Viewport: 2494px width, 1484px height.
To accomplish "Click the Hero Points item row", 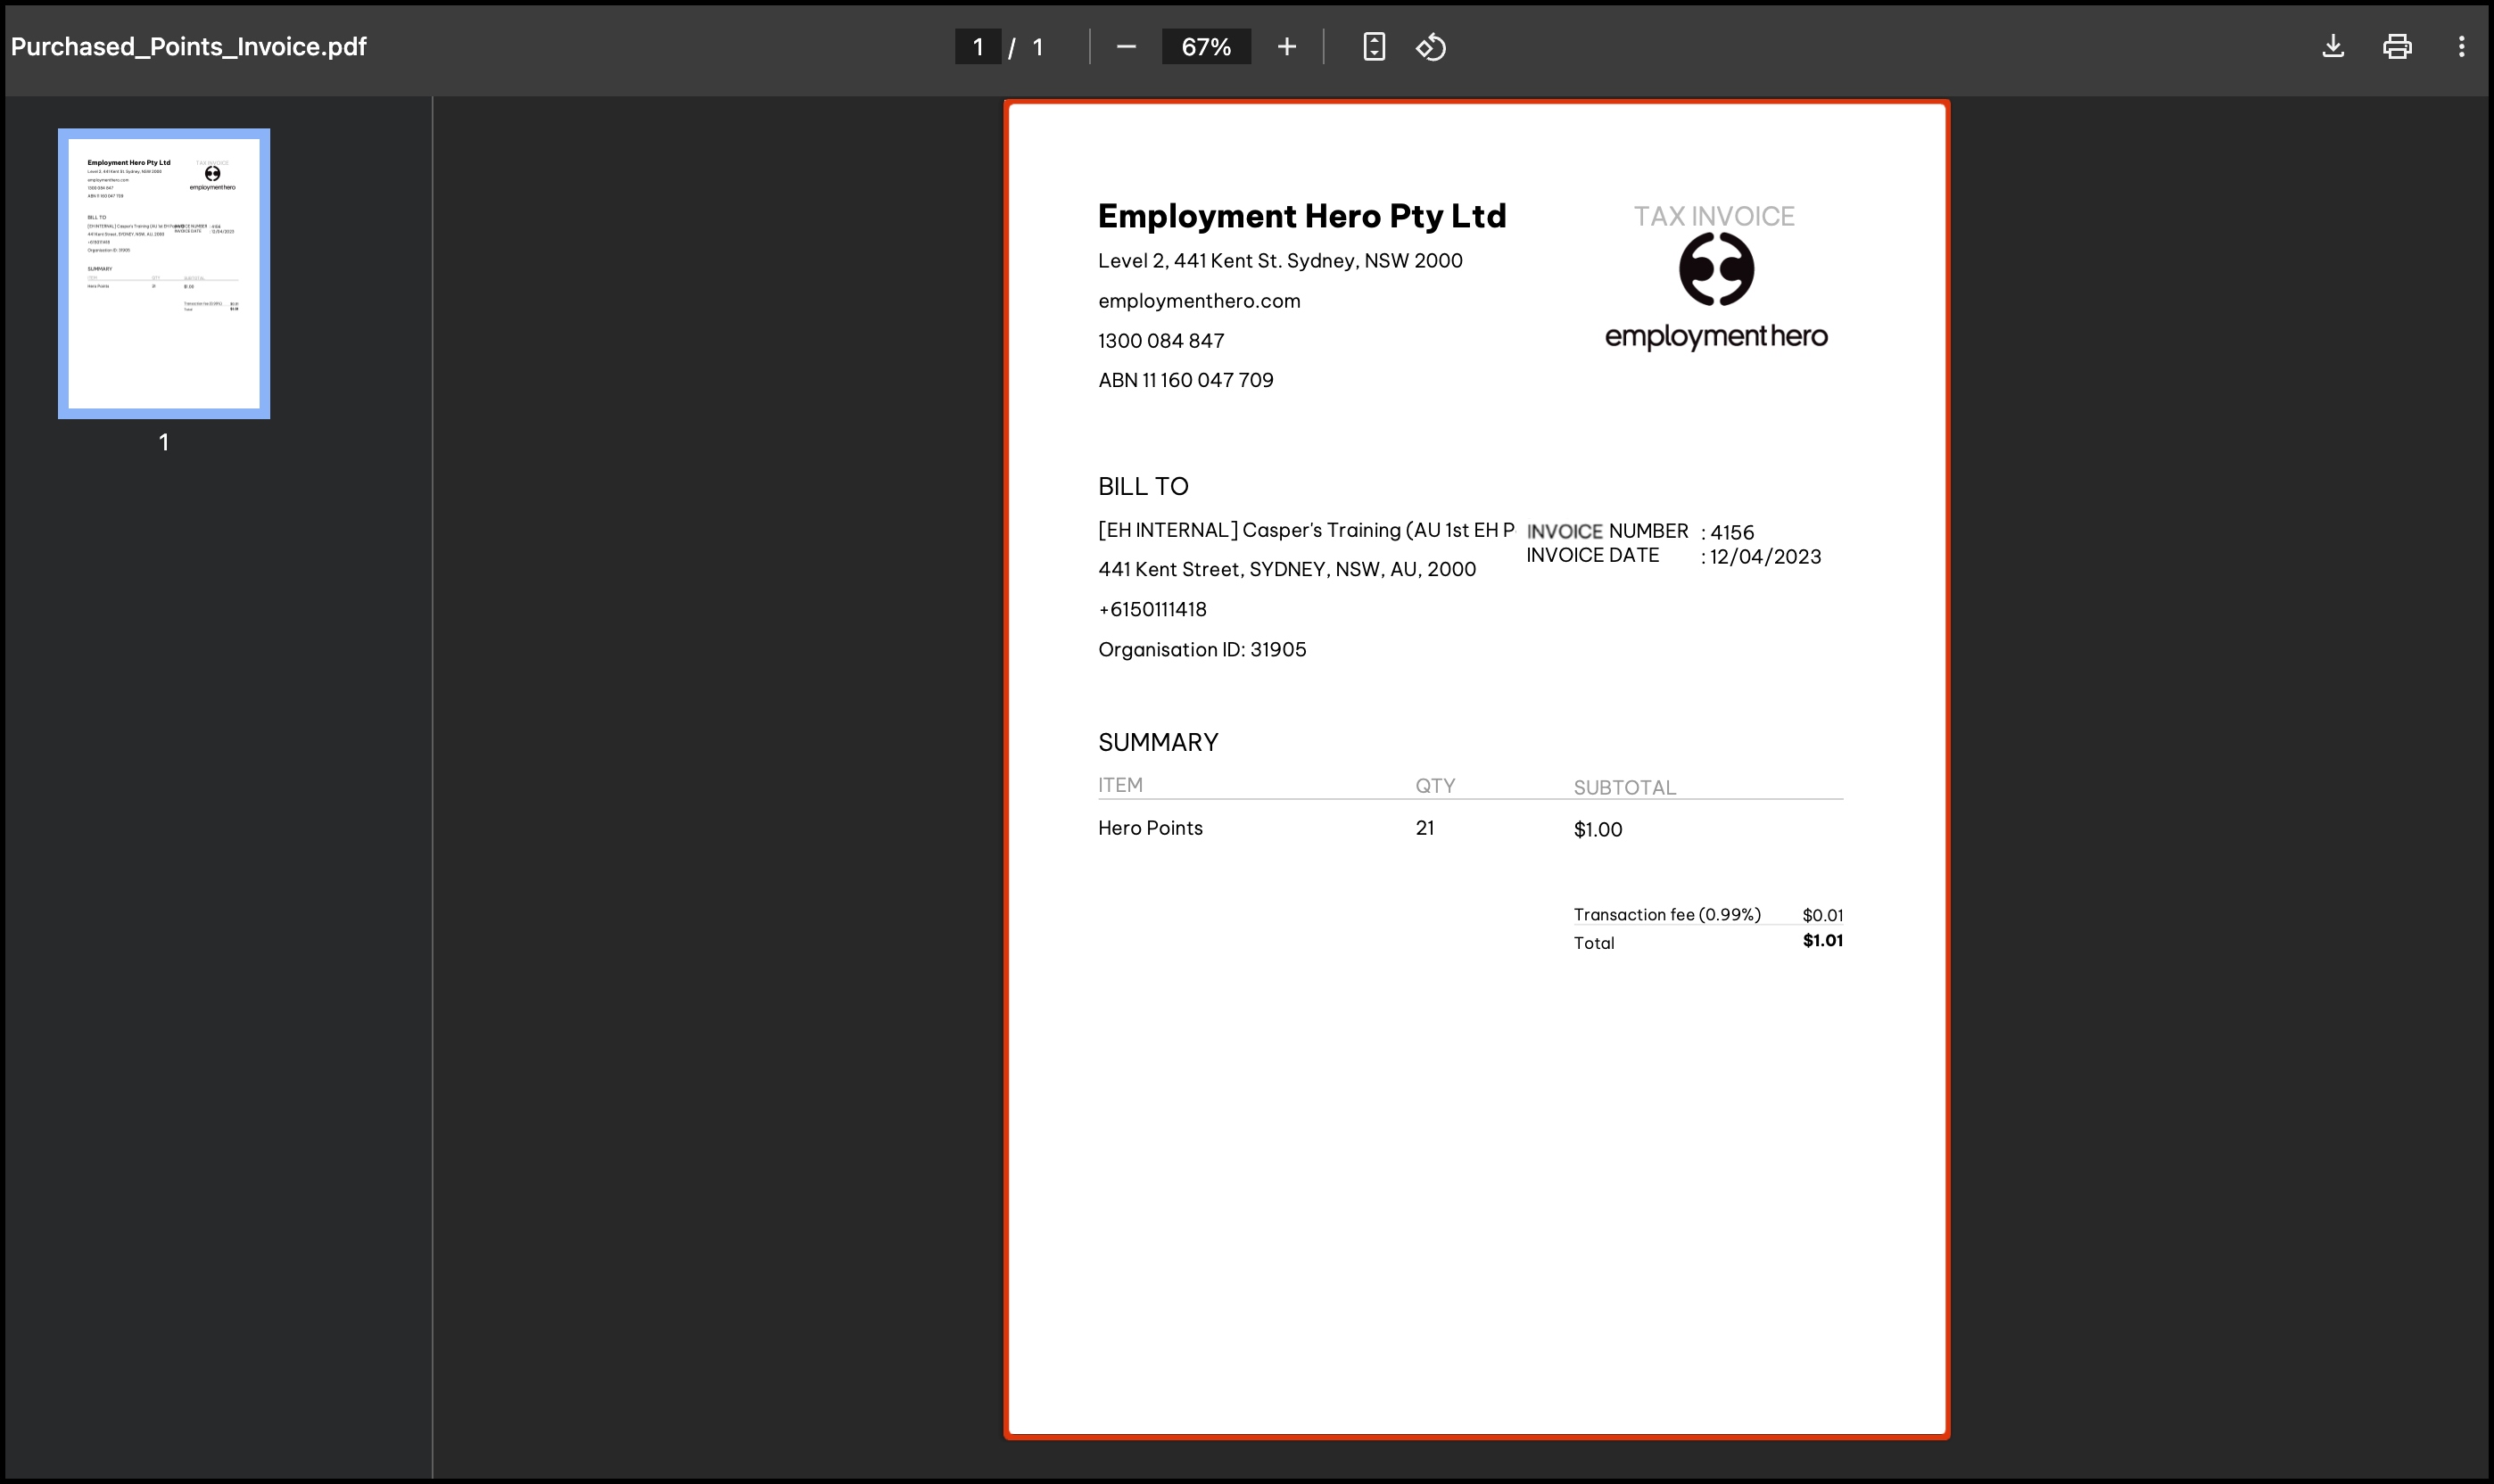I will pos(1150,828).
